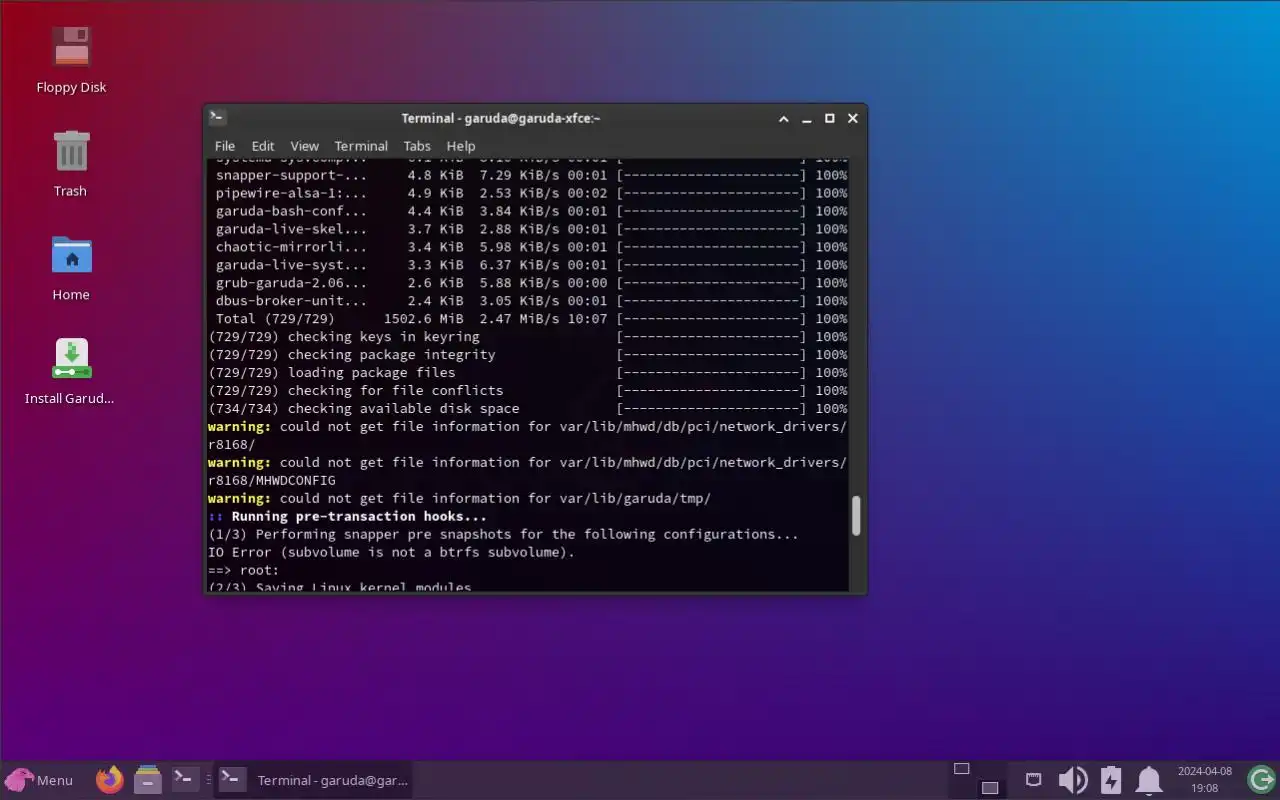Click the '==> root:' output line

[243, 571]
